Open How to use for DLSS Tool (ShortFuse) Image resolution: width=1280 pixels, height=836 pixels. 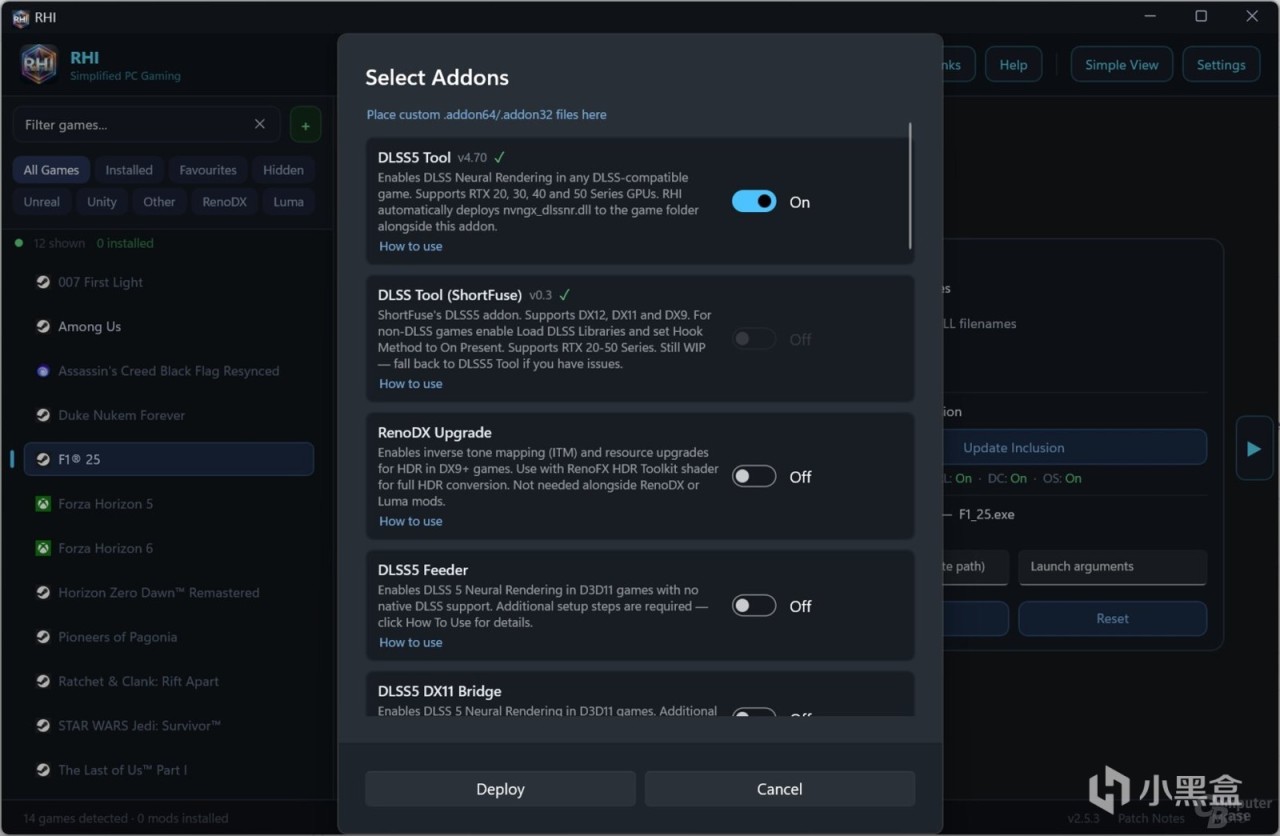click(410, 384)
